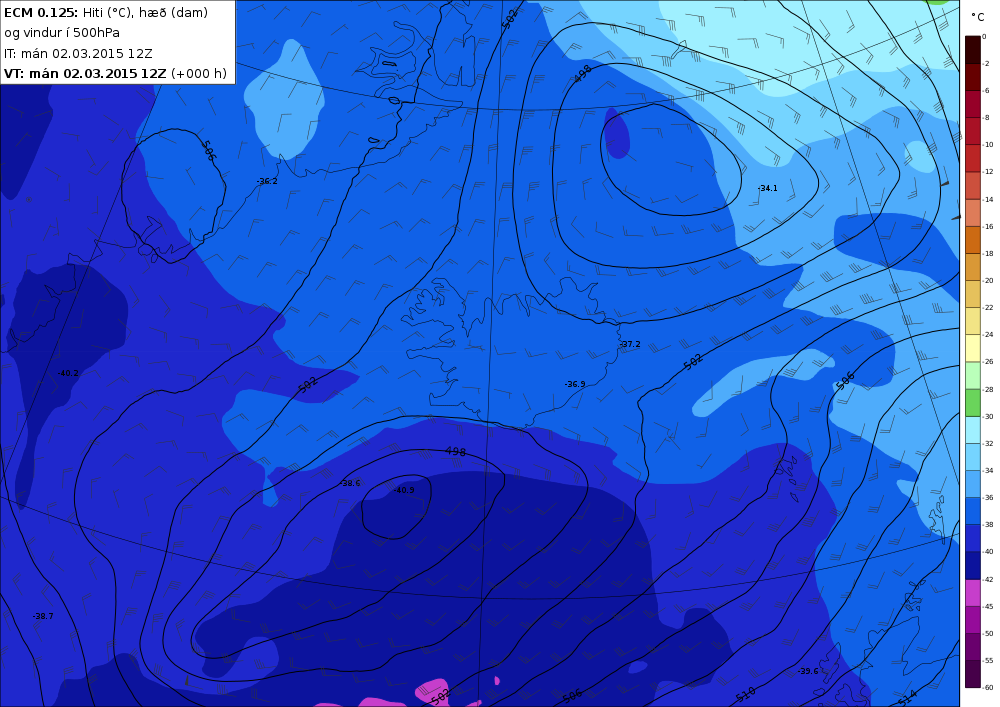The image size is (1000, 707).
Task: Click the pale yellow swatch between -24 and -26
Action: click(x=973, y=348)
